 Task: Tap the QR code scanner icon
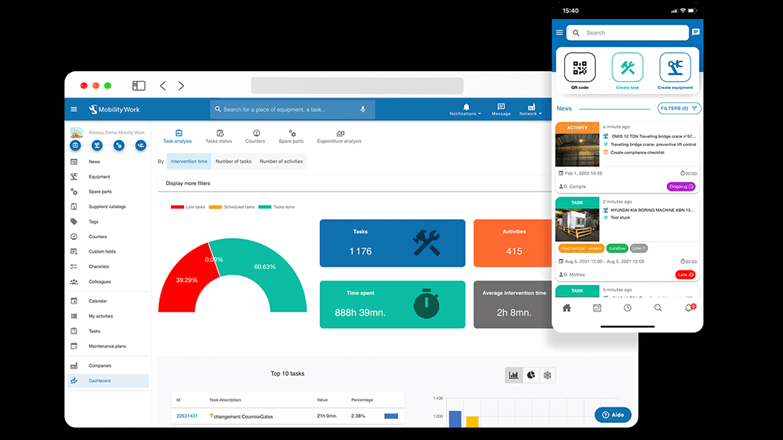point(580,68)
